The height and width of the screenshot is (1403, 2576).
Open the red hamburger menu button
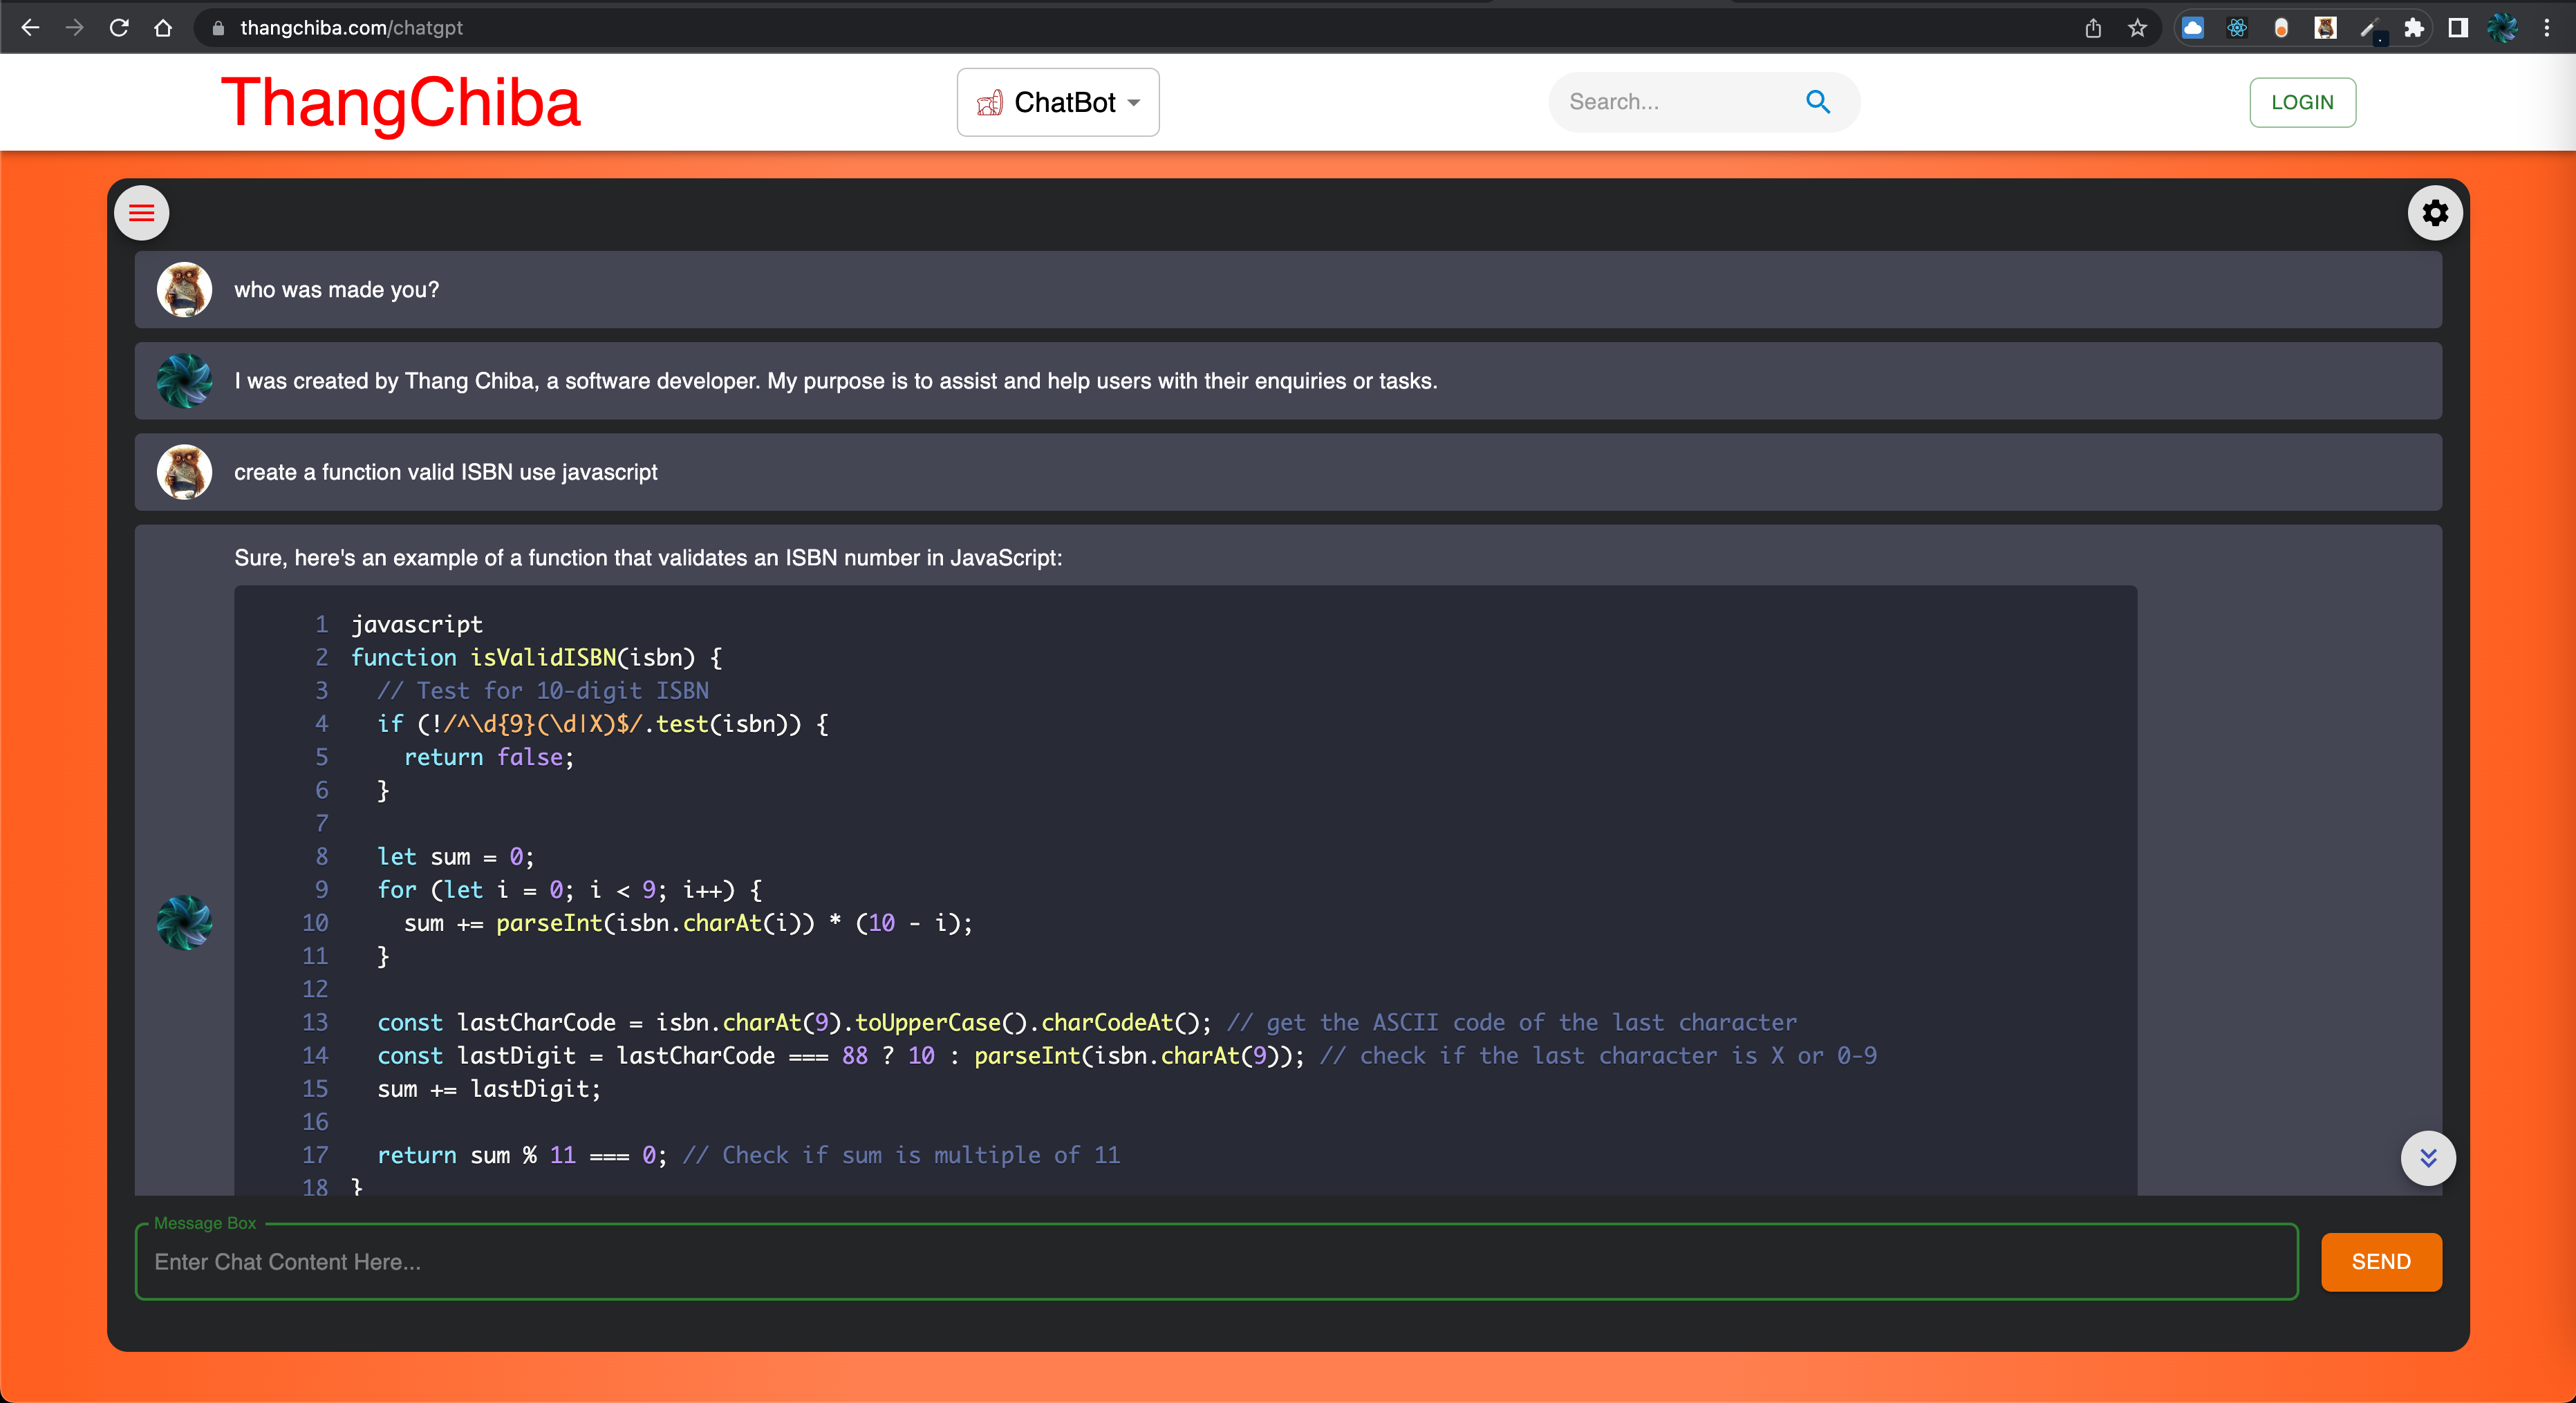coord(142,213)
